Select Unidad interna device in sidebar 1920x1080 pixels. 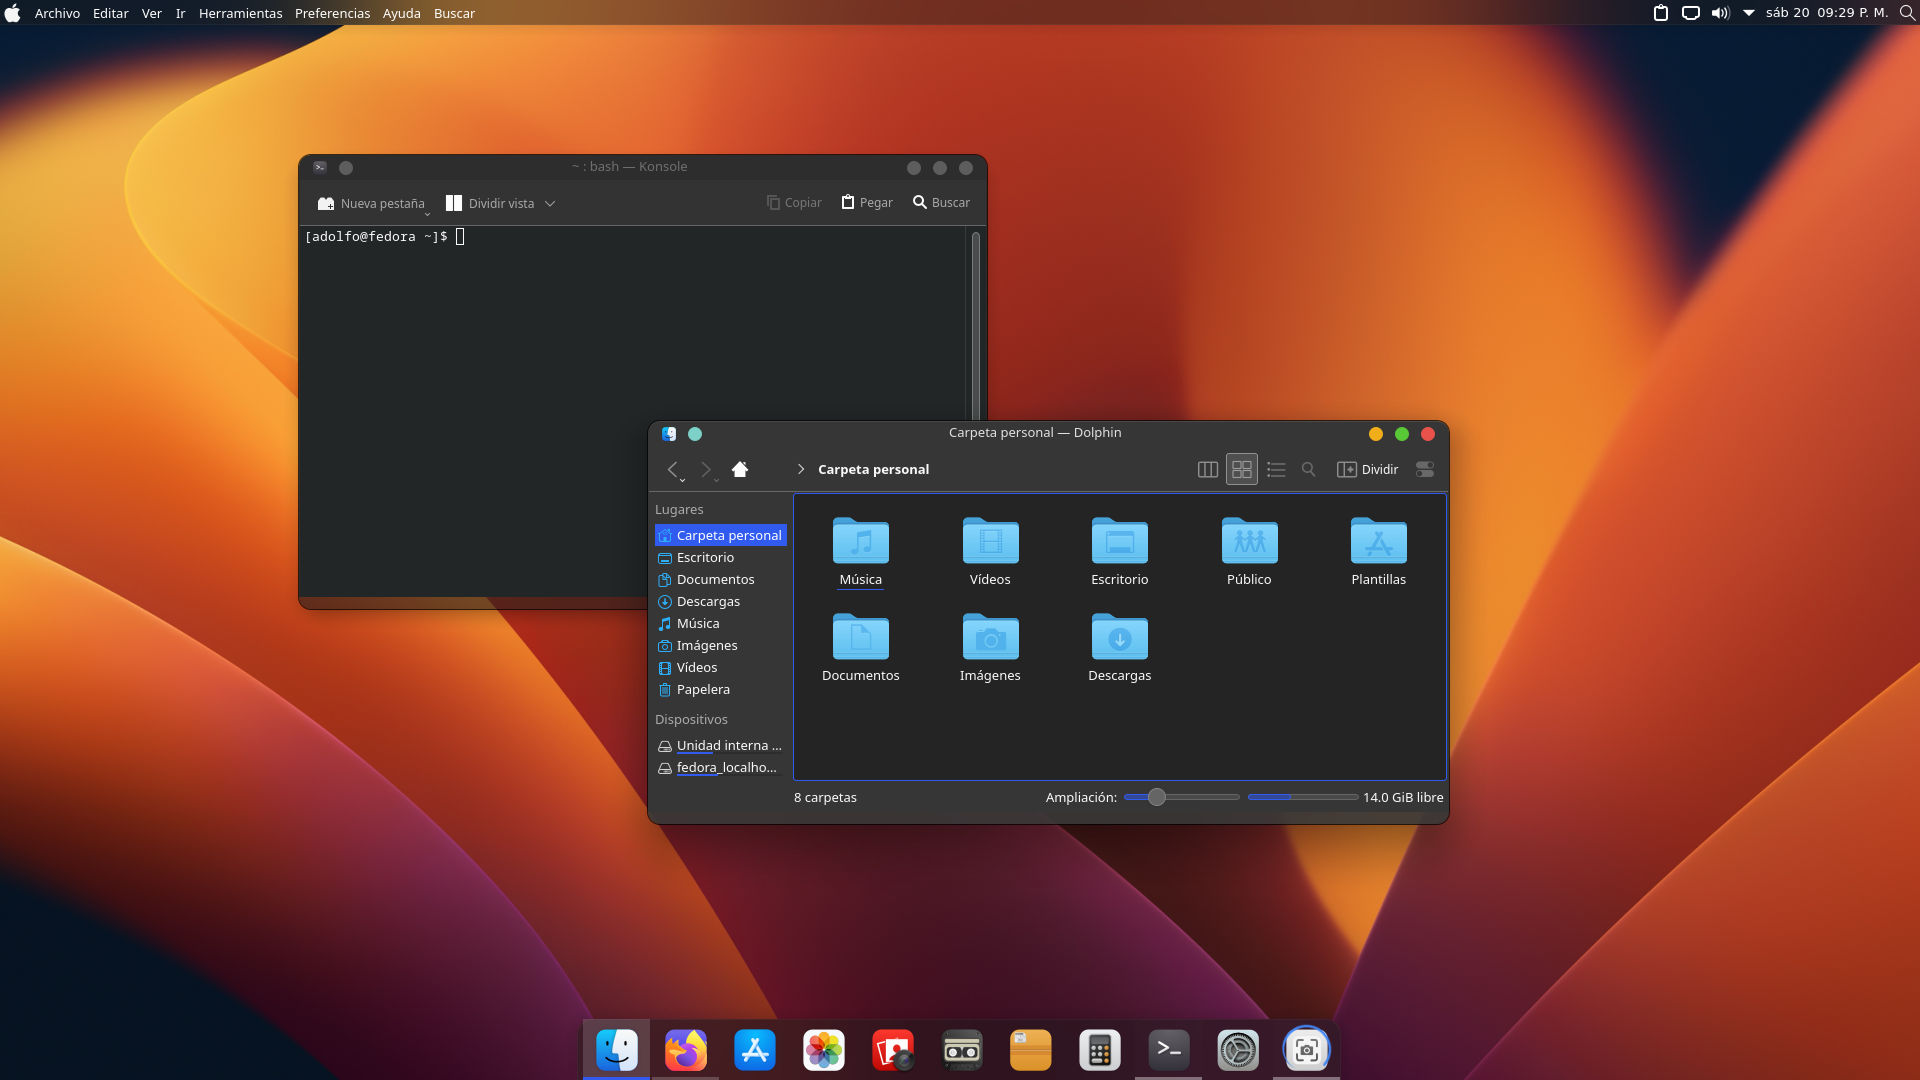(x=720, y=746)
